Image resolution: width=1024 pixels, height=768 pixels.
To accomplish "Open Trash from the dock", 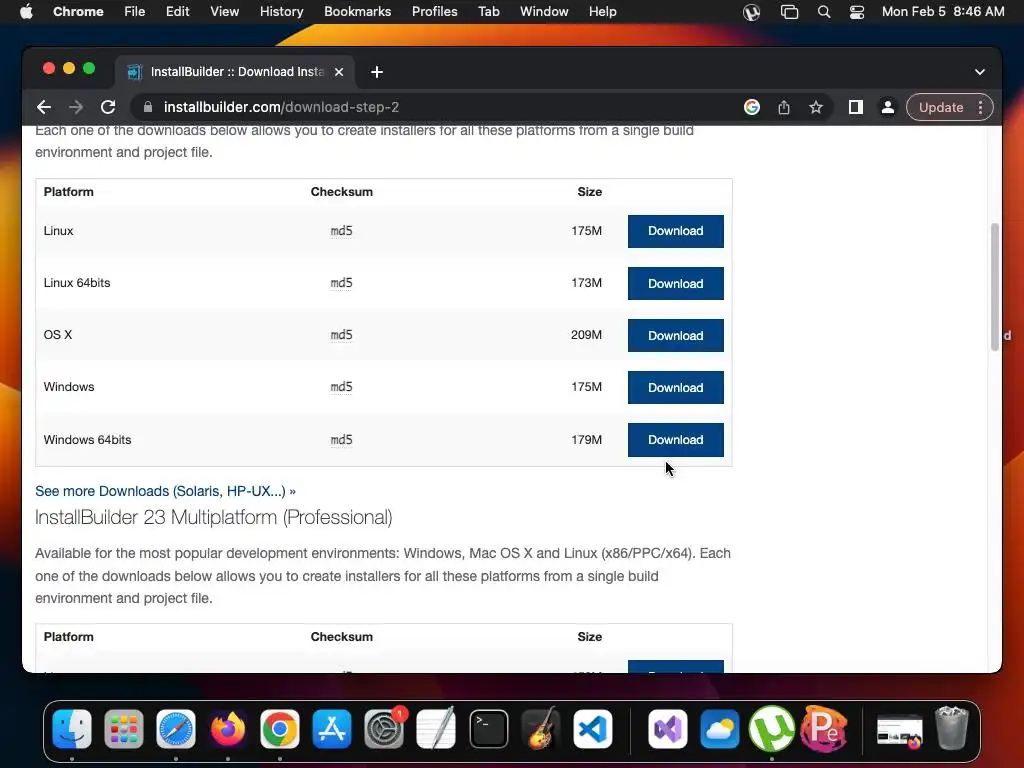I will (952, 728).
